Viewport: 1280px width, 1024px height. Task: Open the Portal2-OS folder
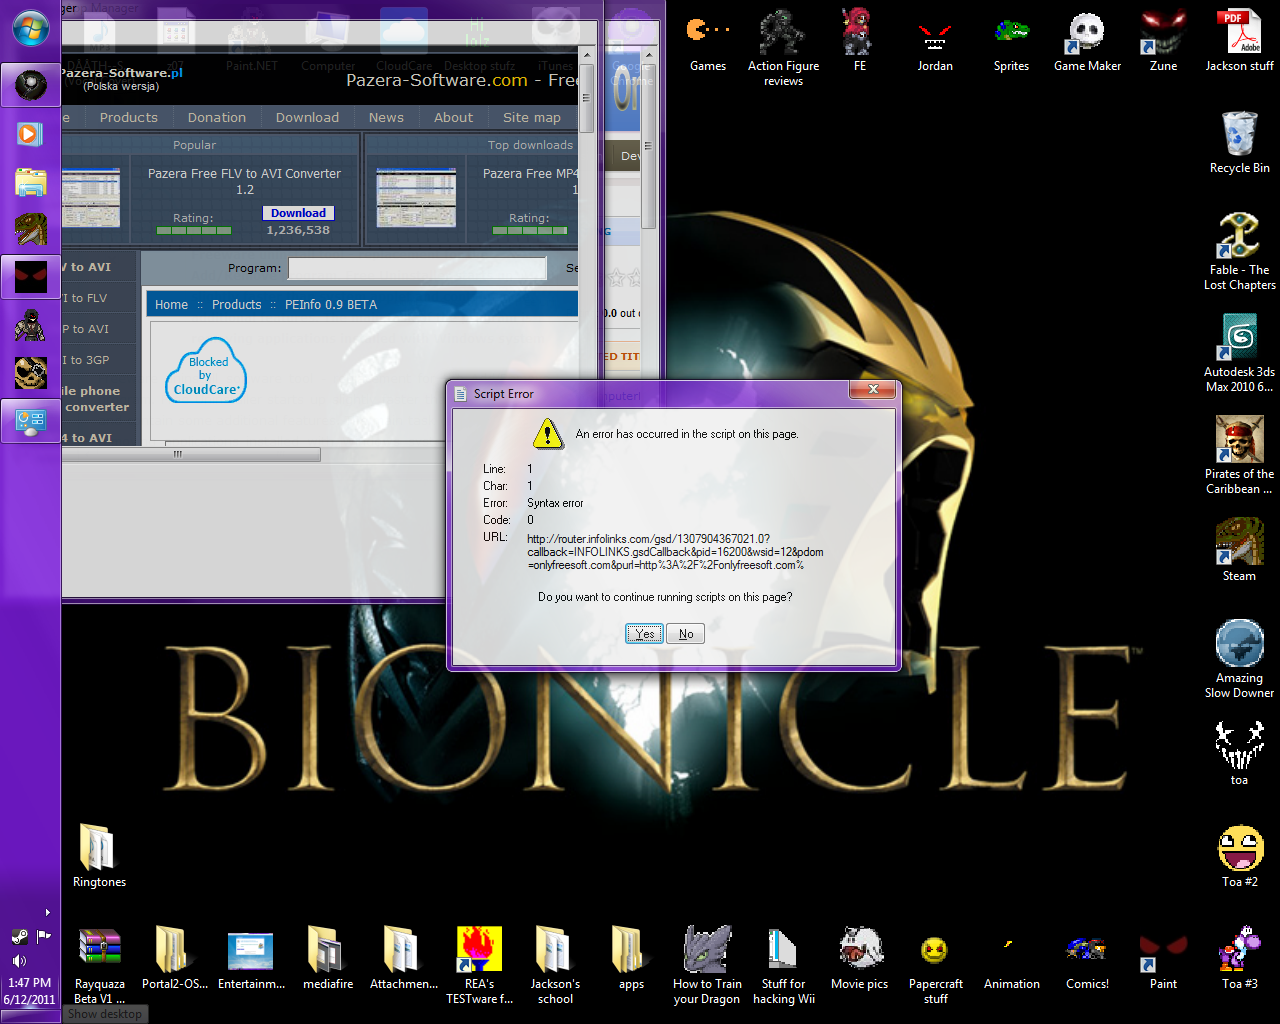175,959
